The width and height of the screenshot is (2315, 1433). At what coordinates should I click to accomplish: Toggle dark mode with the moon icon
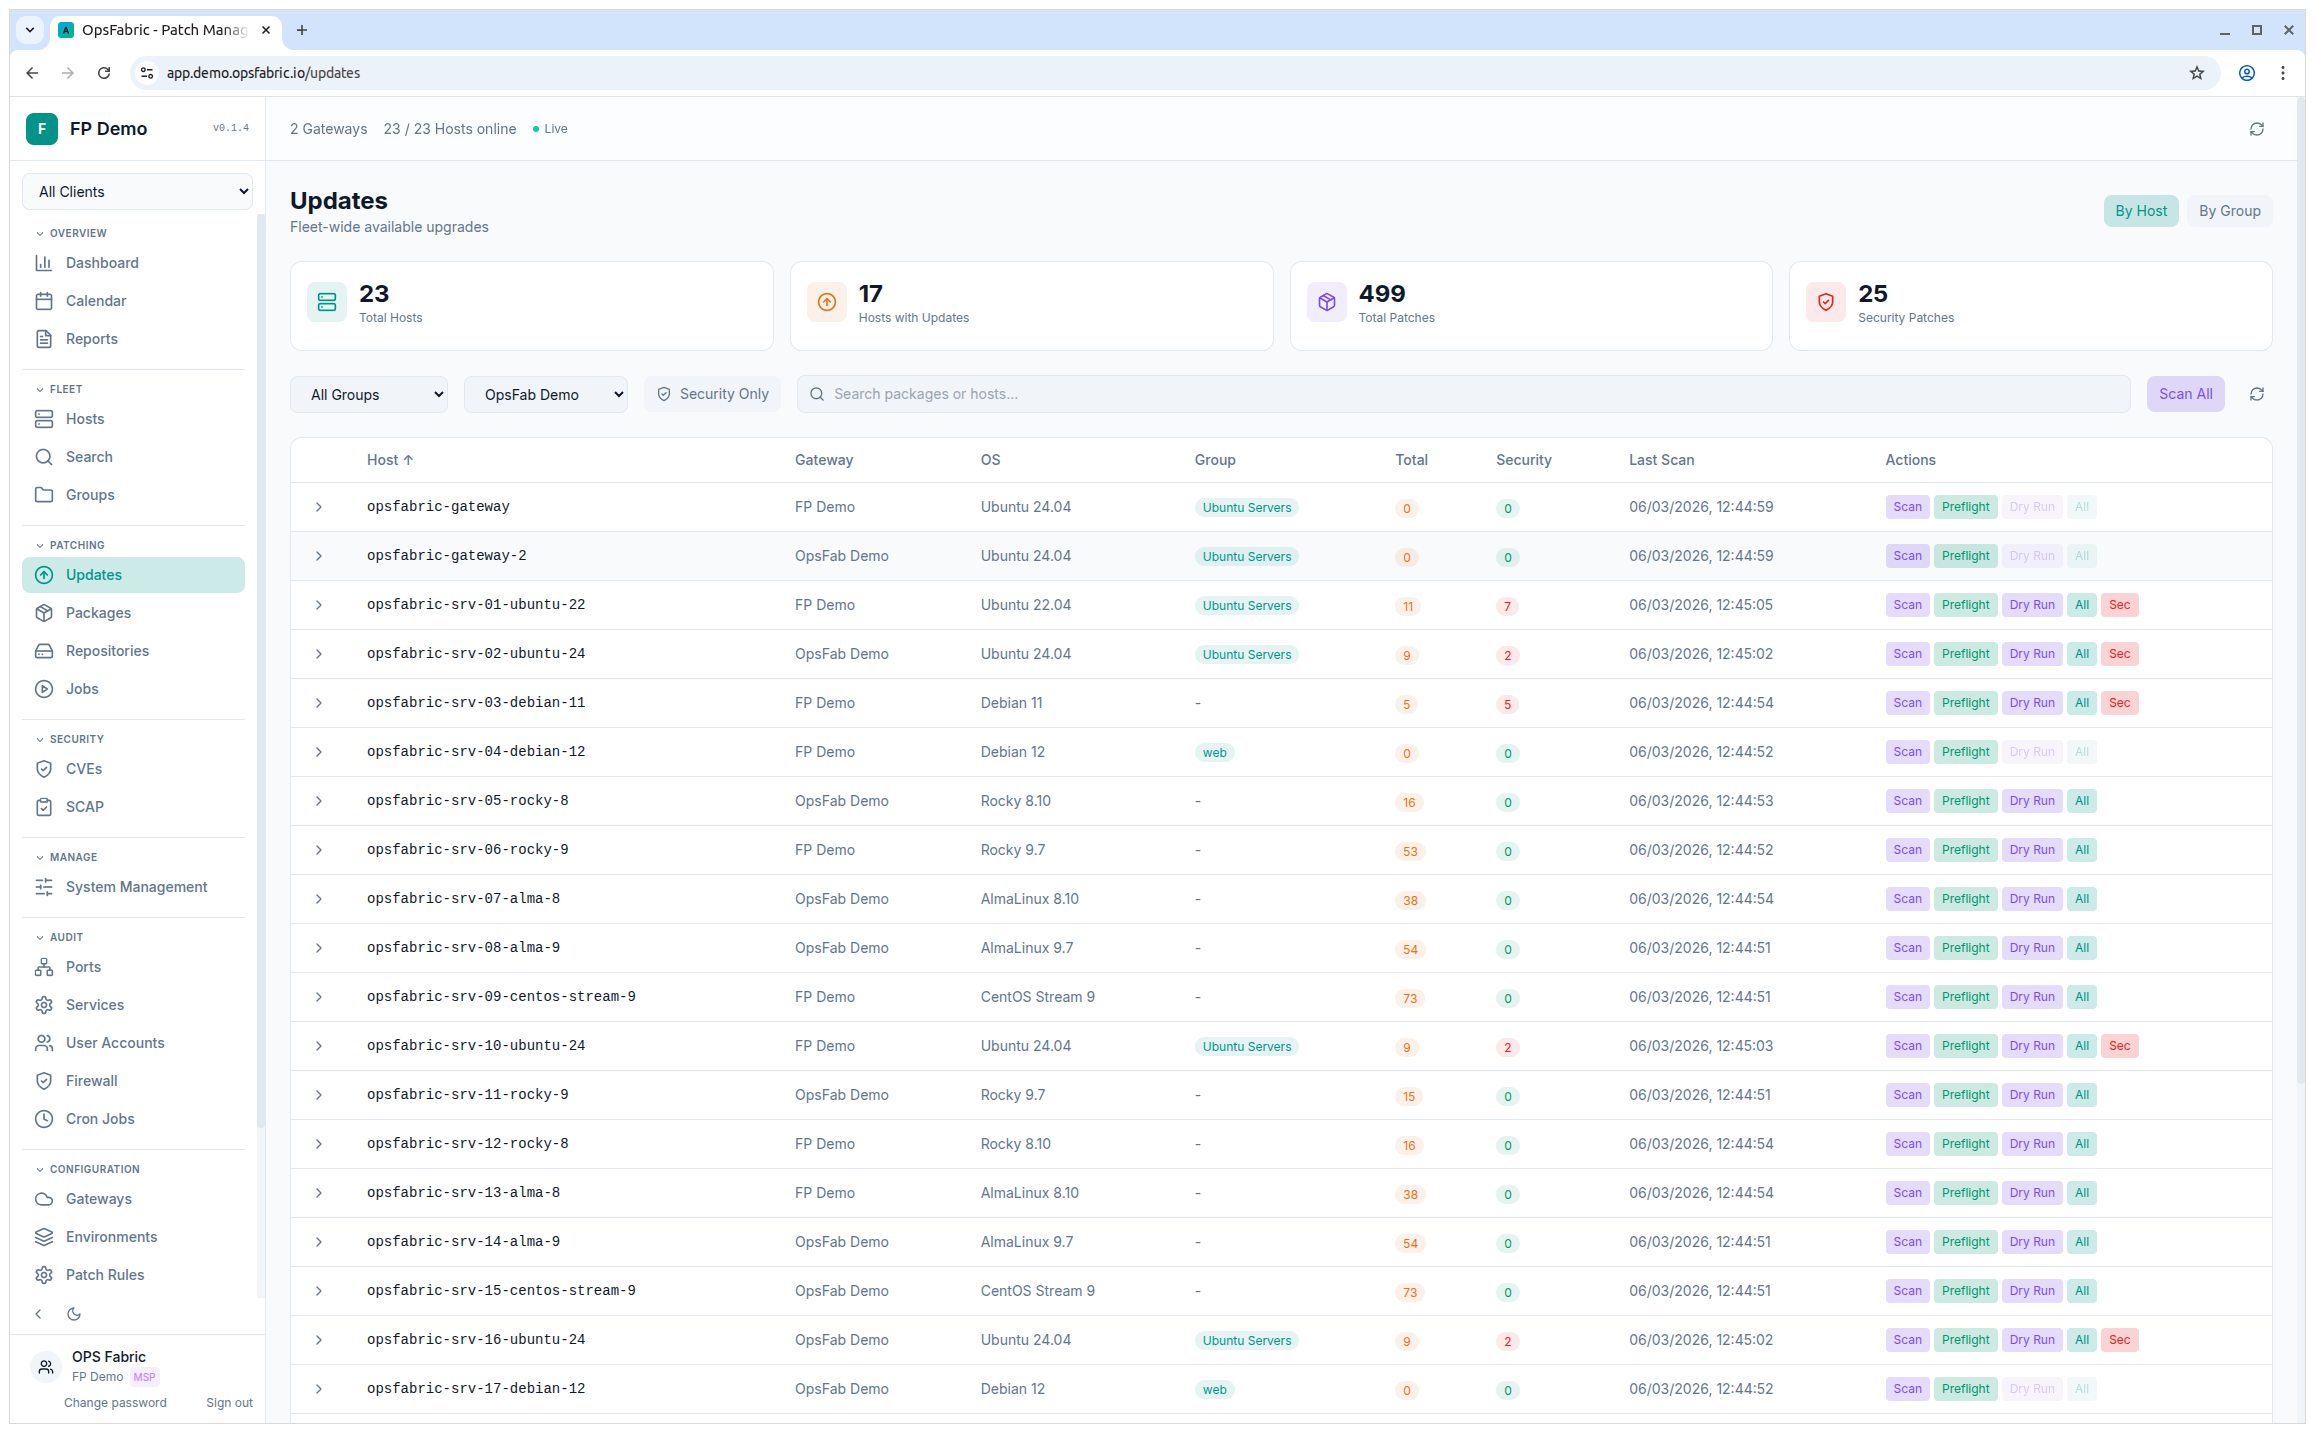pos(74,1313)
